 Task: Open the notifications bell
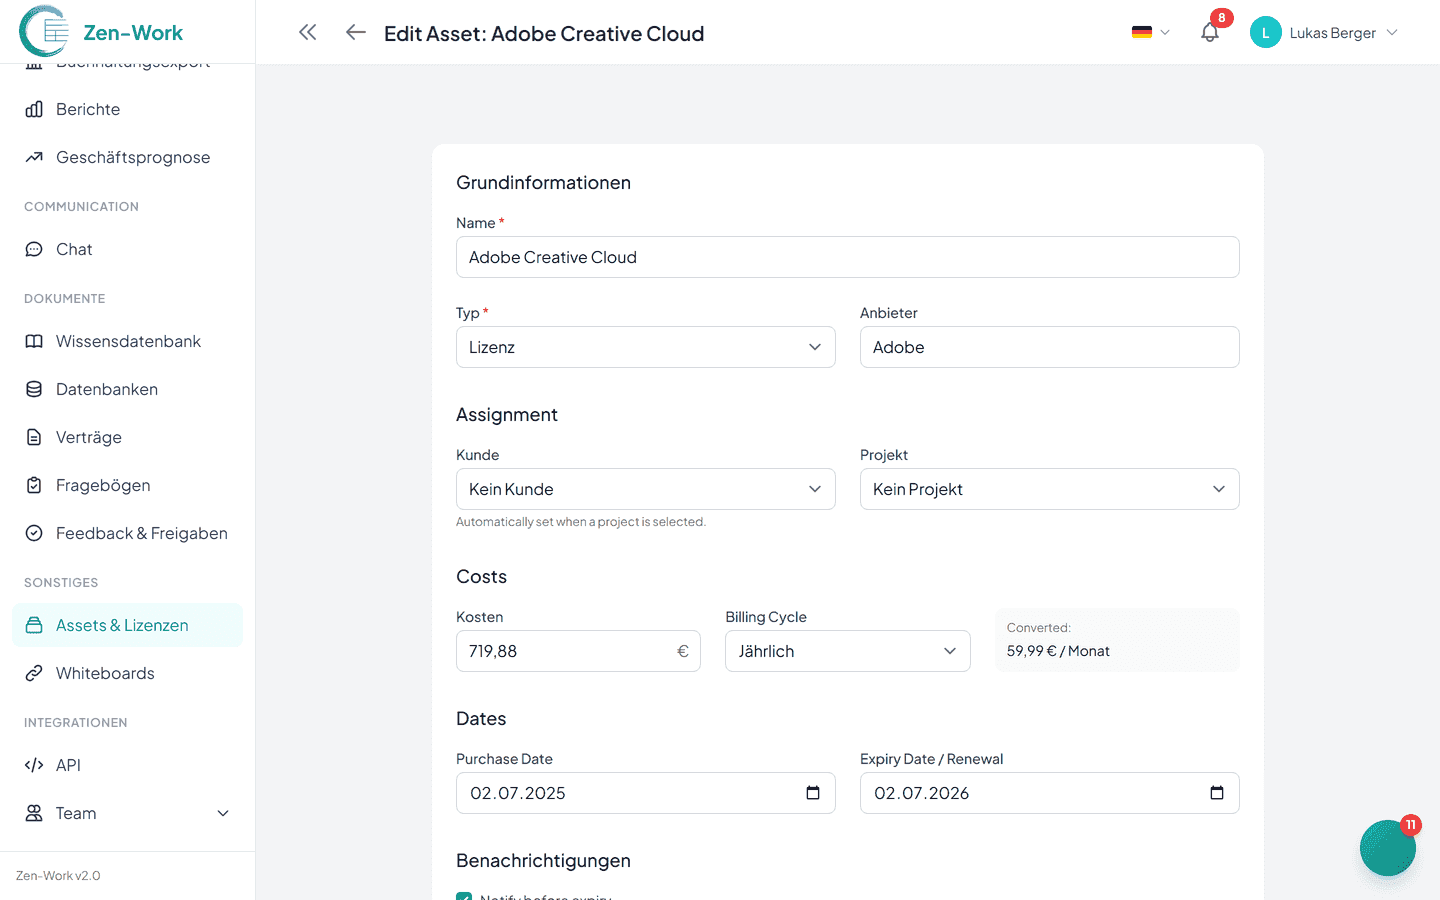coord(1210,33)
